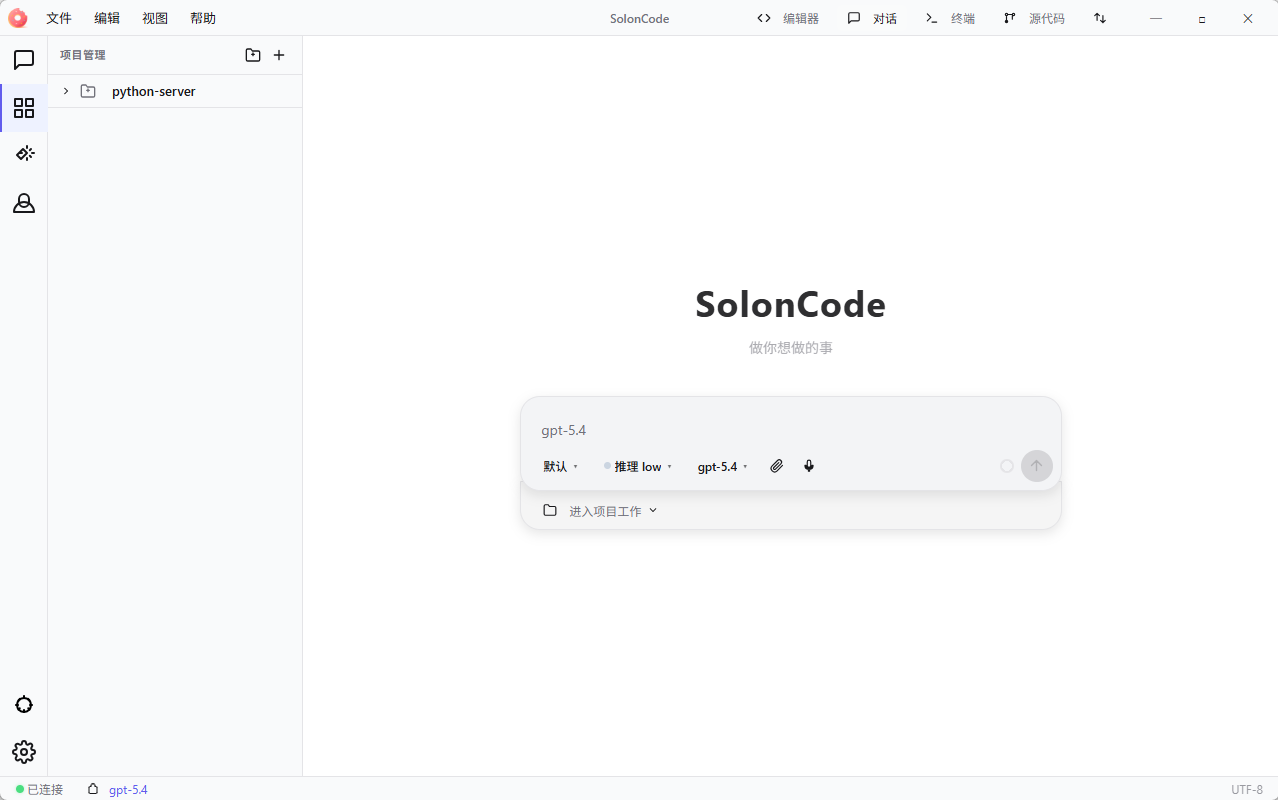Image resolution: width=1278 pixels, height=800 pixels.
Task: Open the 推理 low reasoning dropdown
Action: (638, 466)
